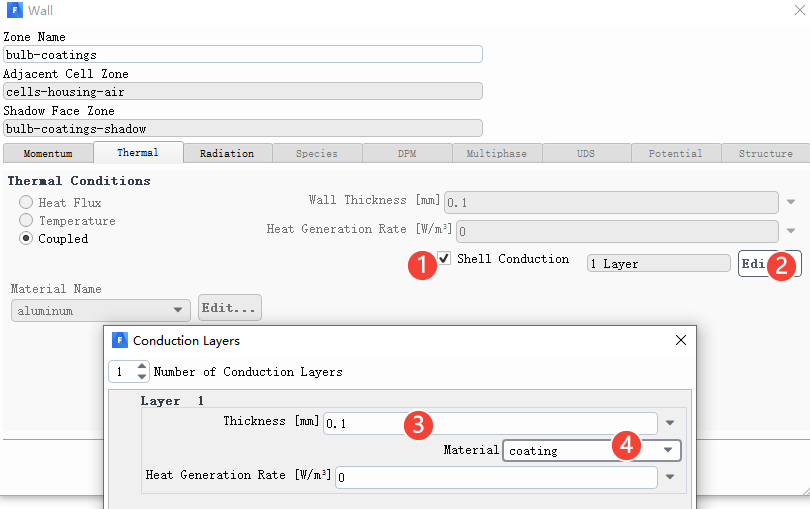
Task: Open the UDS tab
Action: coord(586,153)
